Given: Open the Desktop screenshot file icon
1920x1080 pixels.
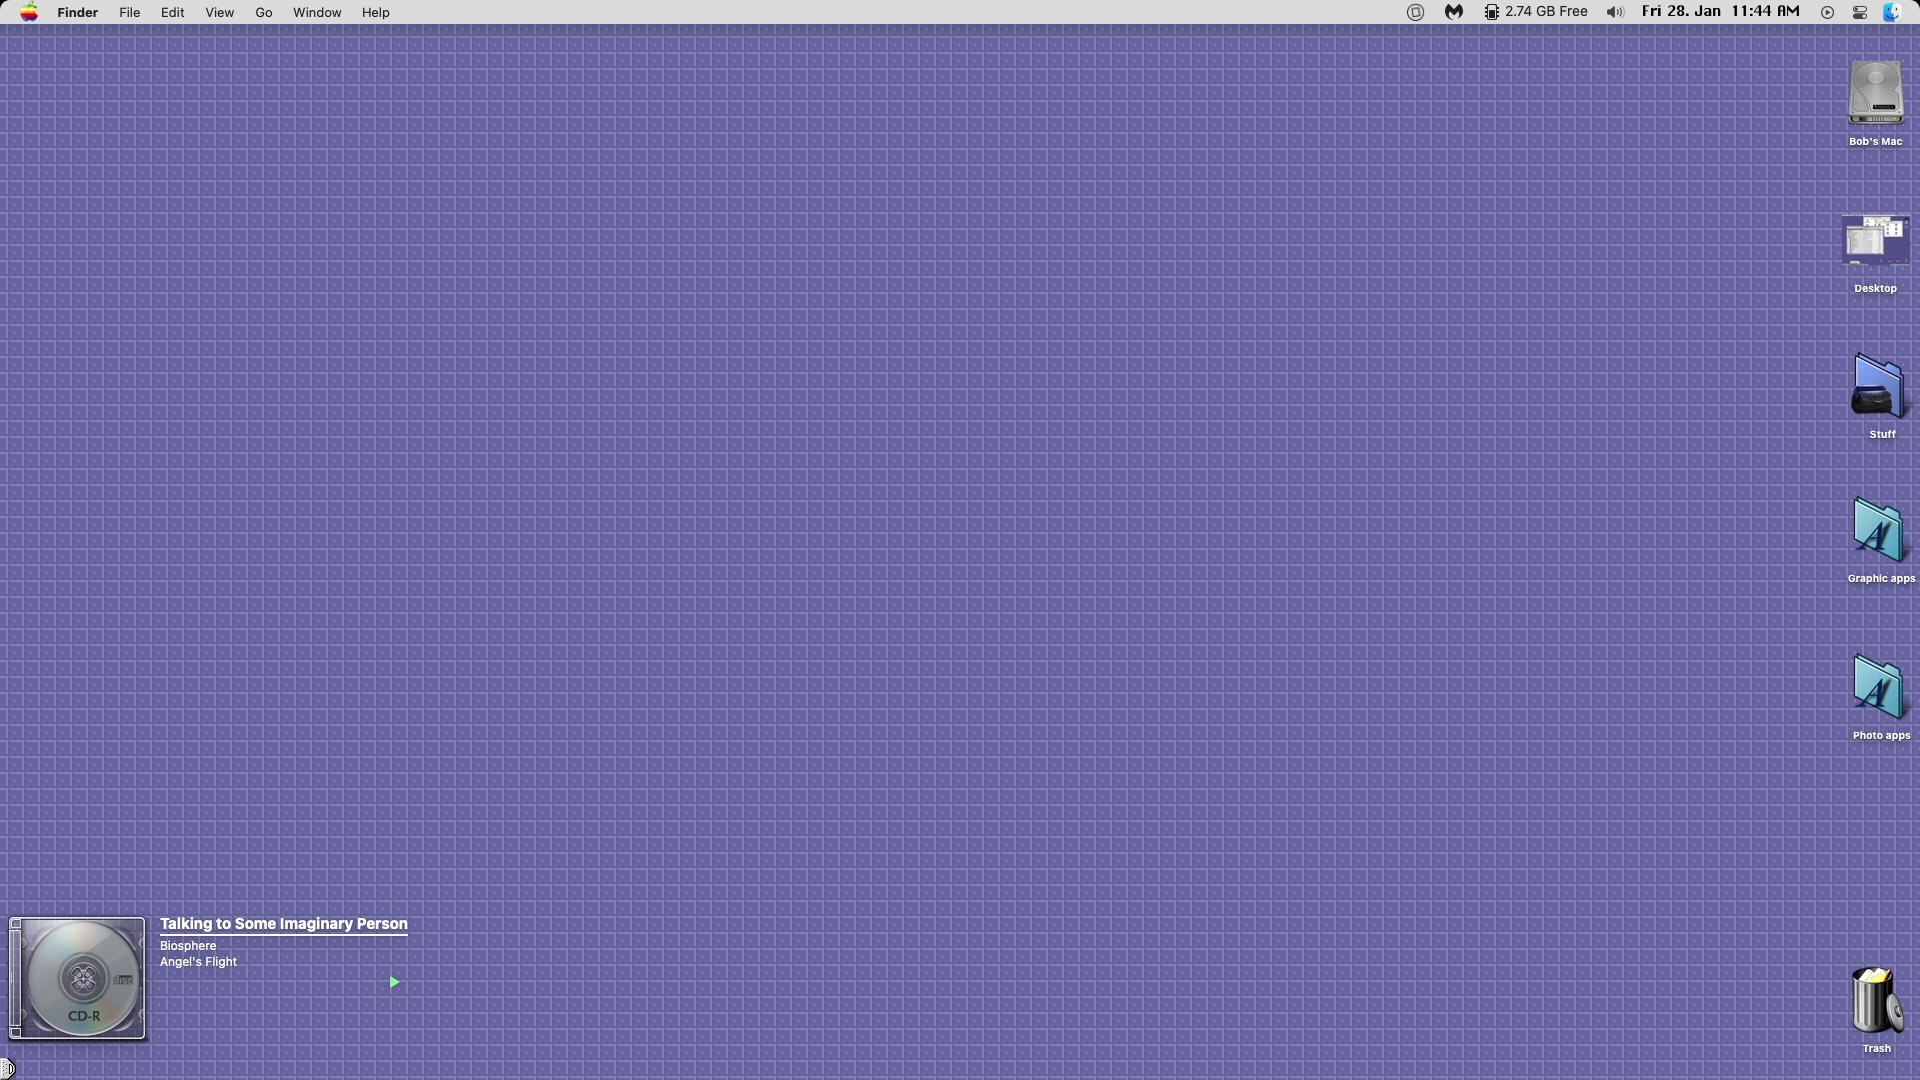Looking at the screenshot, I should point(1875,241).
